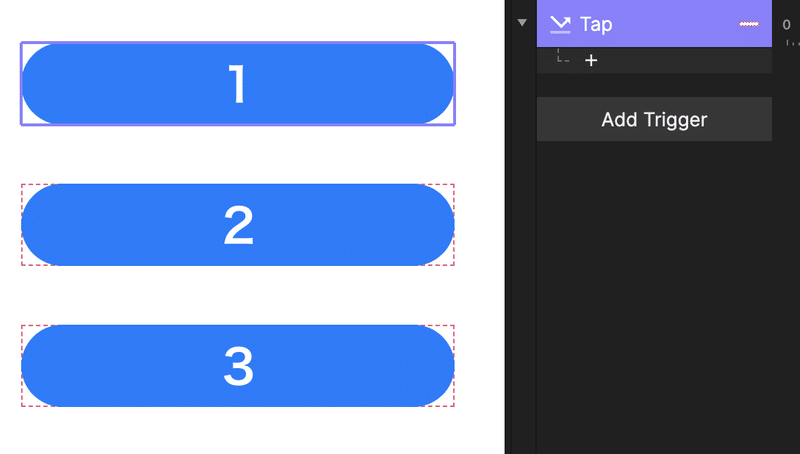Image resolution: width=800 pixels, height=454 pixels.
Task: Click the 0 marker on the timeline
Action: (x=787, y=25)
